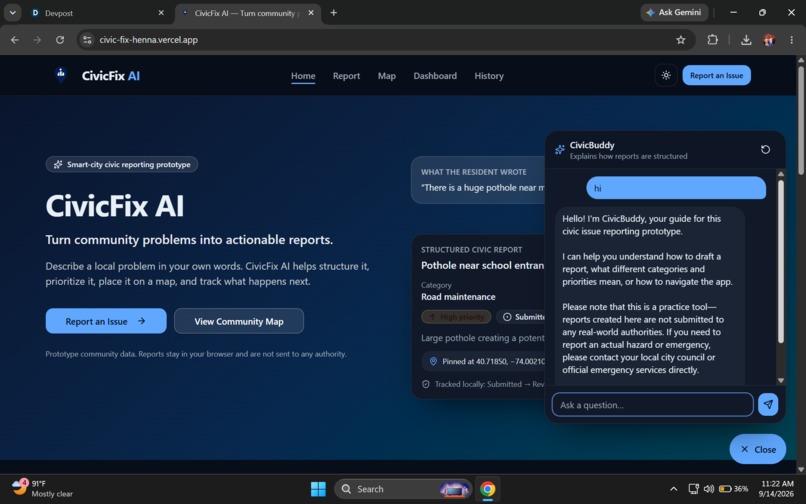806x504 pixels.
Task: Go to the Home nav link
Action: click(303, 76)
